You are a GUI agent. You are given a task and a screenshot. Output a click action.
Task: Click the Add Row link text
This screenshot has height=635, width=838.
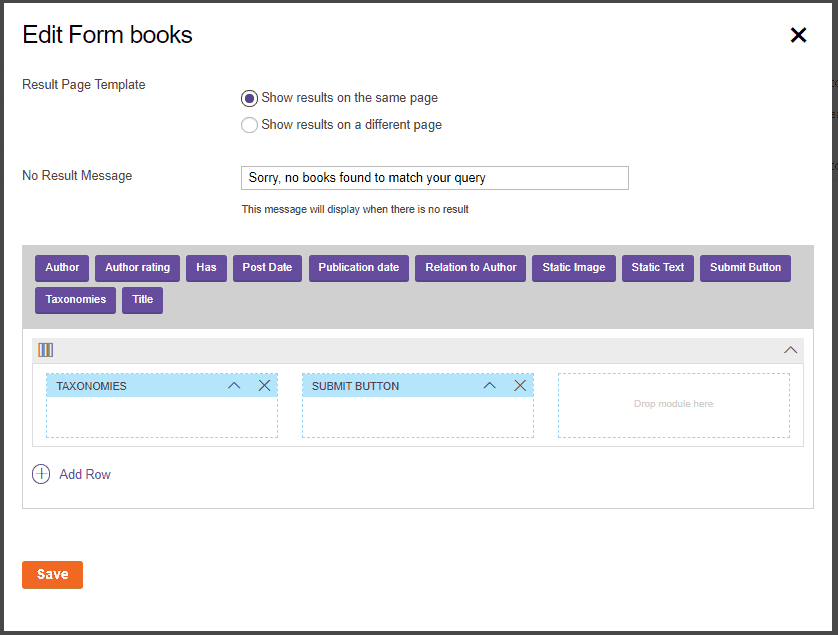pos(84,475)
